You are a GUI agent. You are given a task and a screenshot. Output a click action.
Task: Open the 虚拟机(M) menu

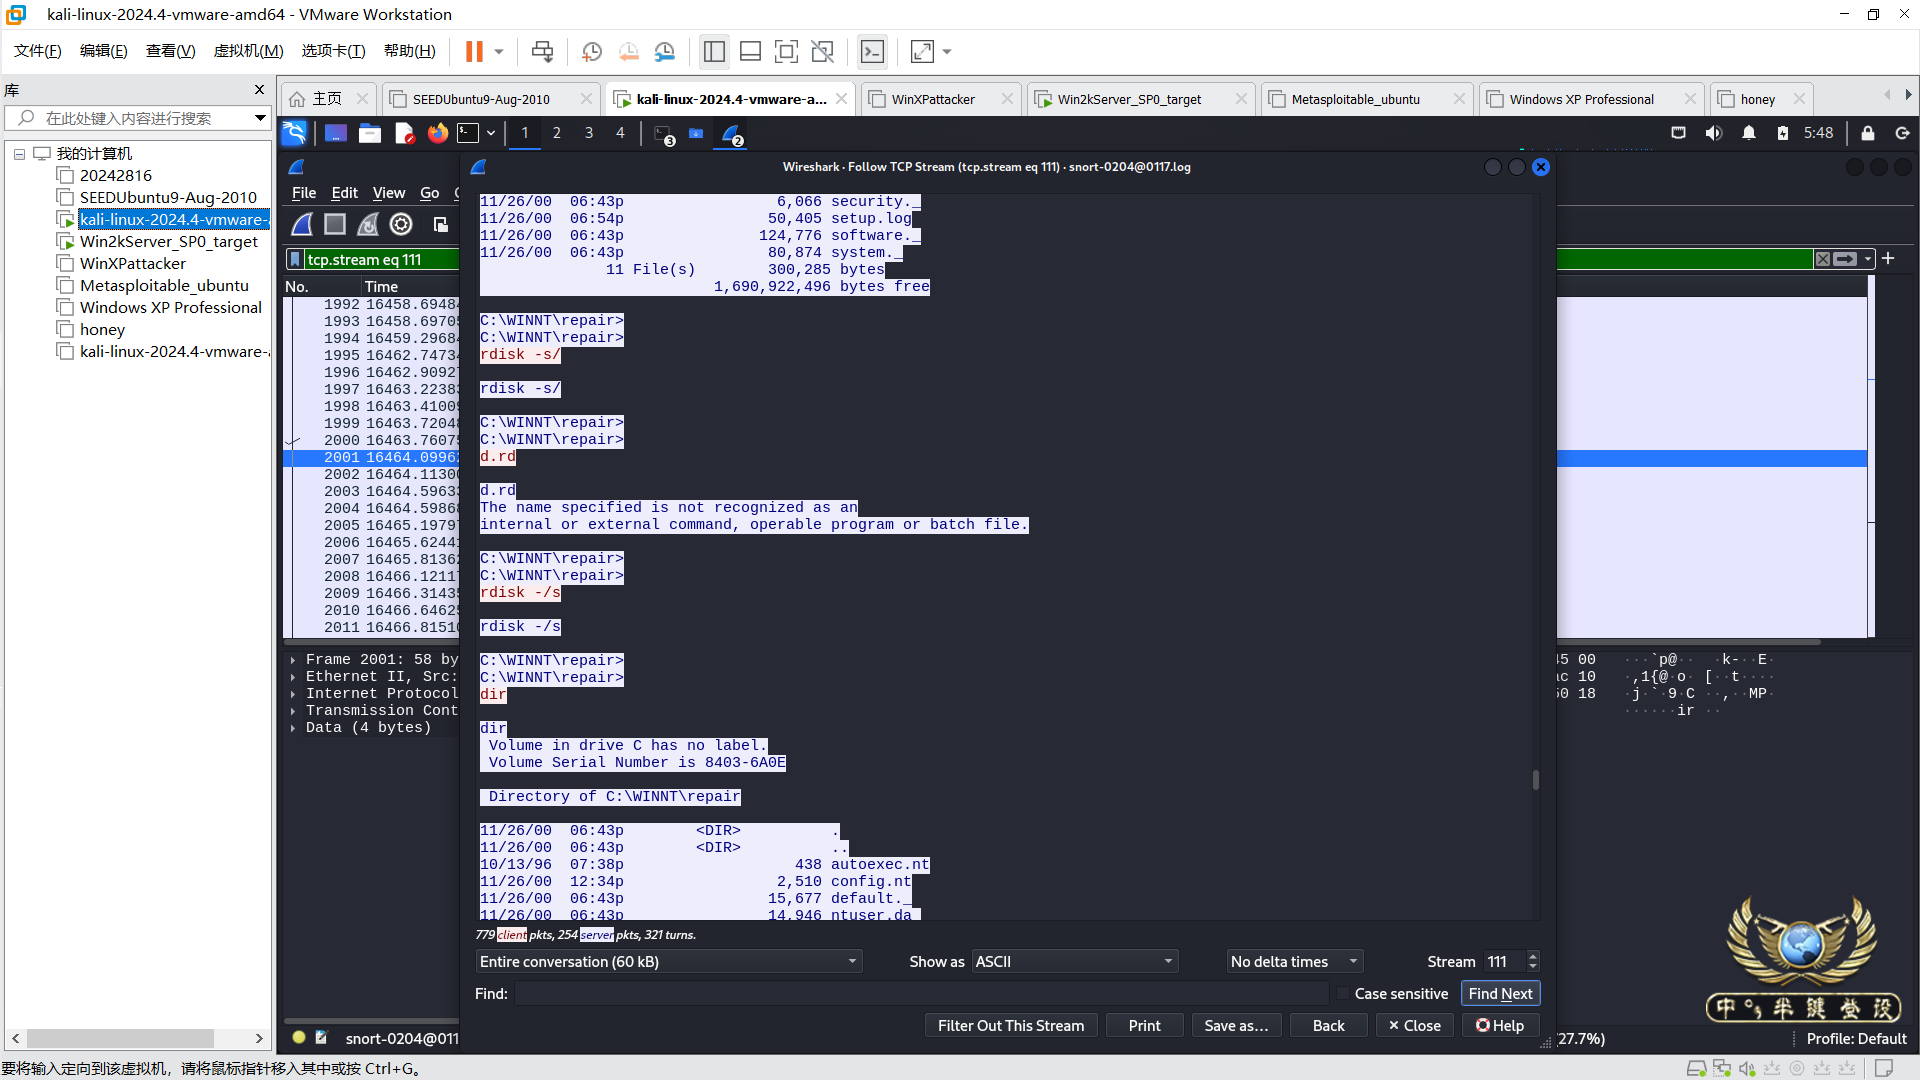tap(248, 51)
